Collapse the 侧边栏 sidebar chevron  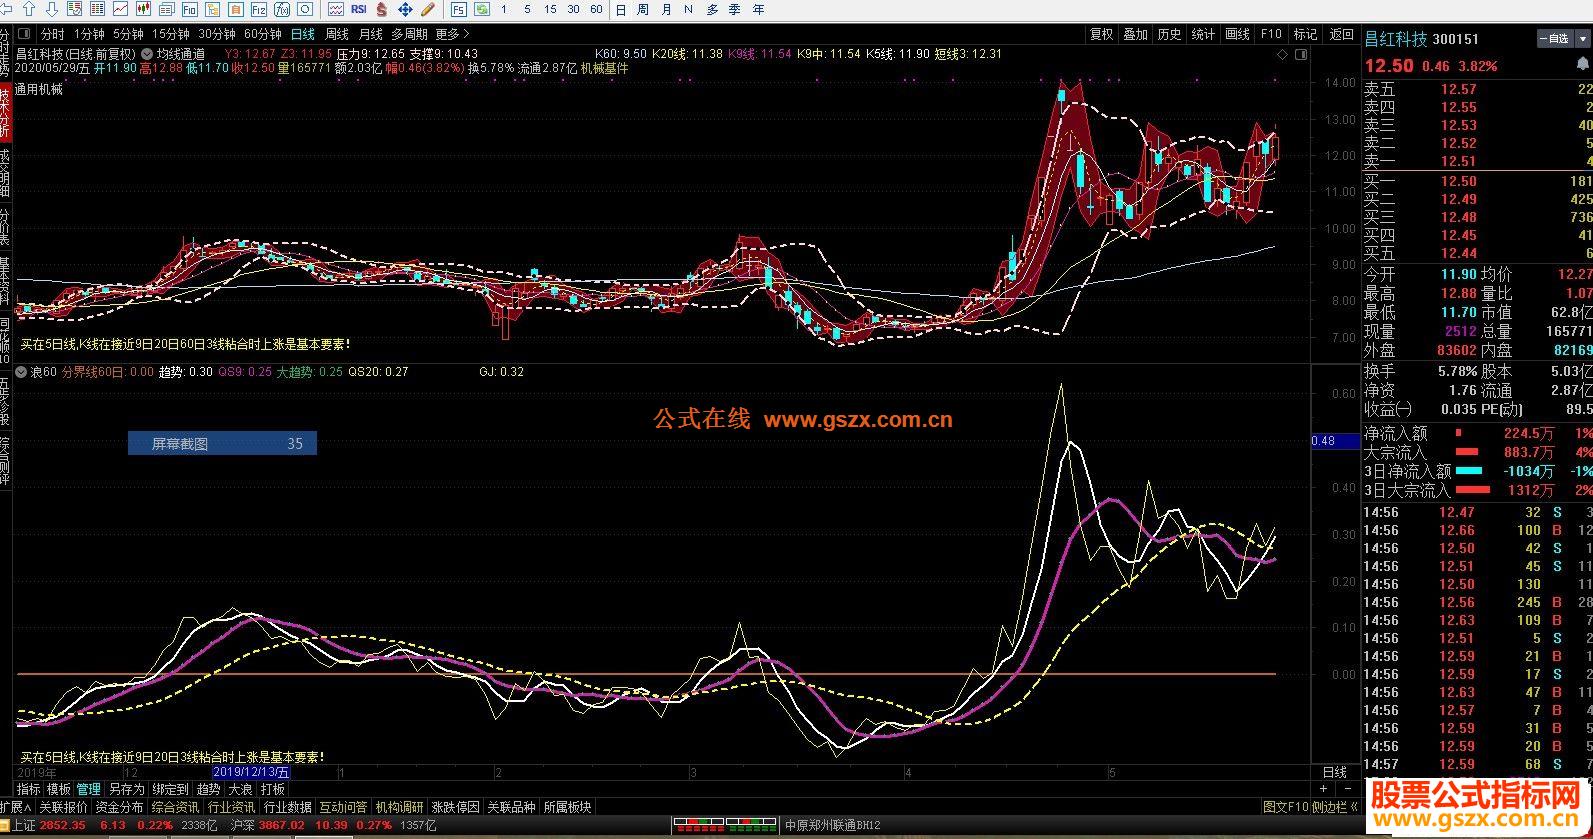[1354, 807]
